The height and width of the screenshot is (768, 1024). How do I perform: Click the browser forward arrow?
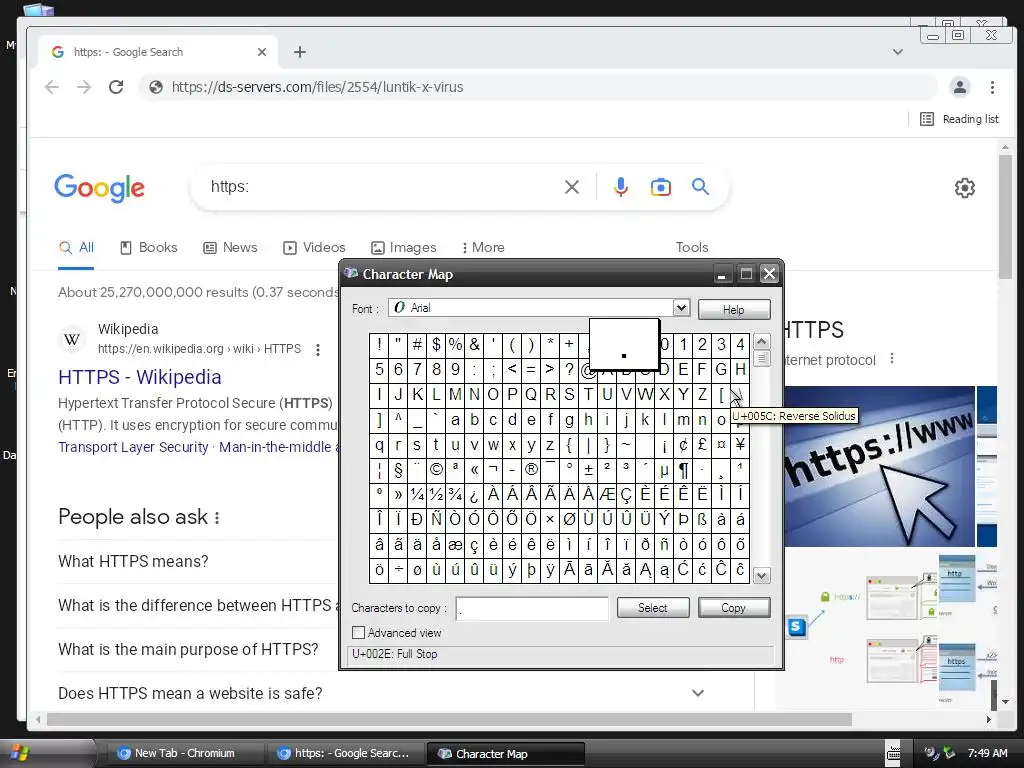[84, 87]
